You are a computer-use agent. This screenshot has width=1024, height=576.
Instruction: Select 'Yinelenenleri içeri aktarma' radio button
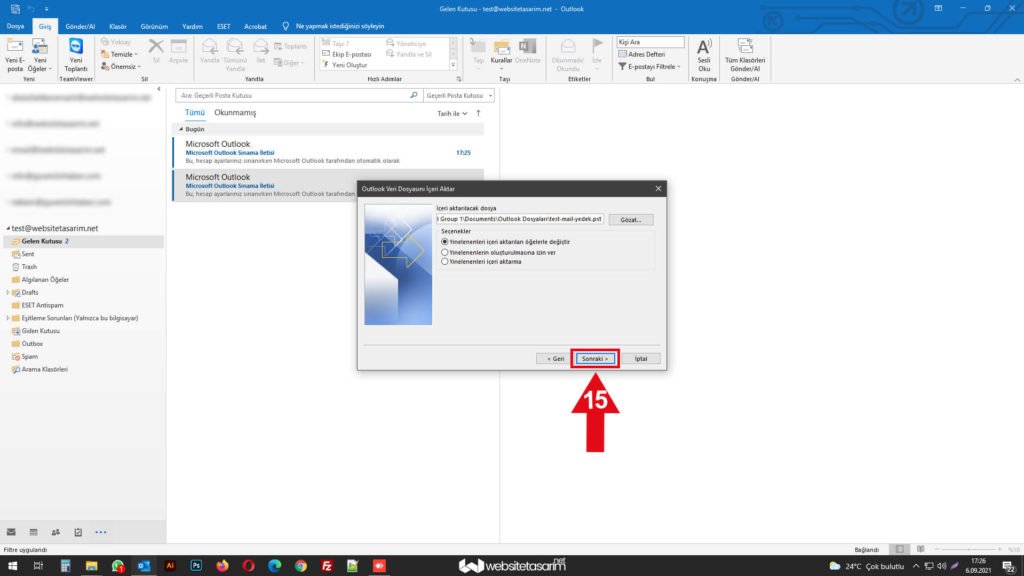pyautogui.click(x=445, y=262)
